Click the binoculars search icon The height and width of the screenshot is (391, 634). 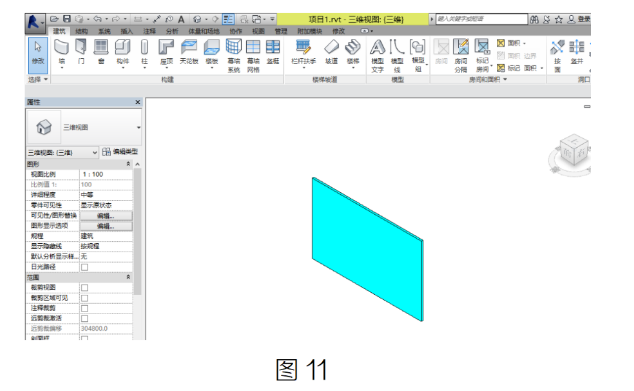click(x=534, y=19)
